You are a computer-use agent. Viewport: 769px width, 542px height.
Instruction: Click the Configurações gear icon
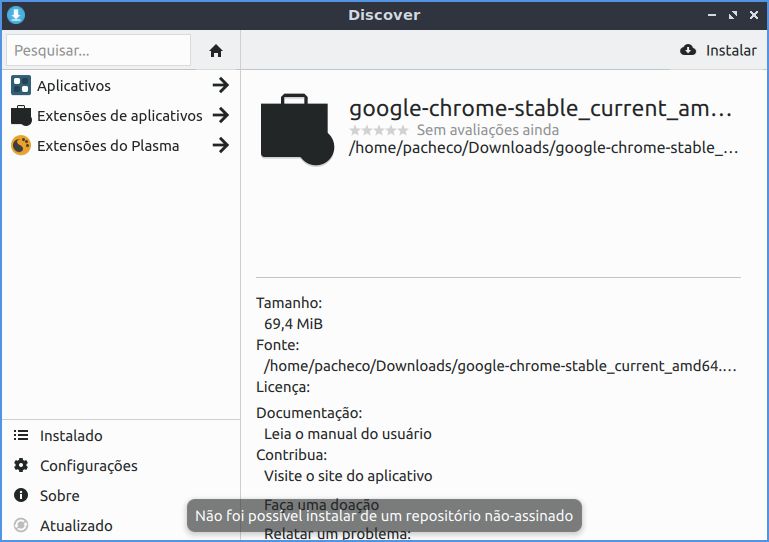tap(21, 465)
